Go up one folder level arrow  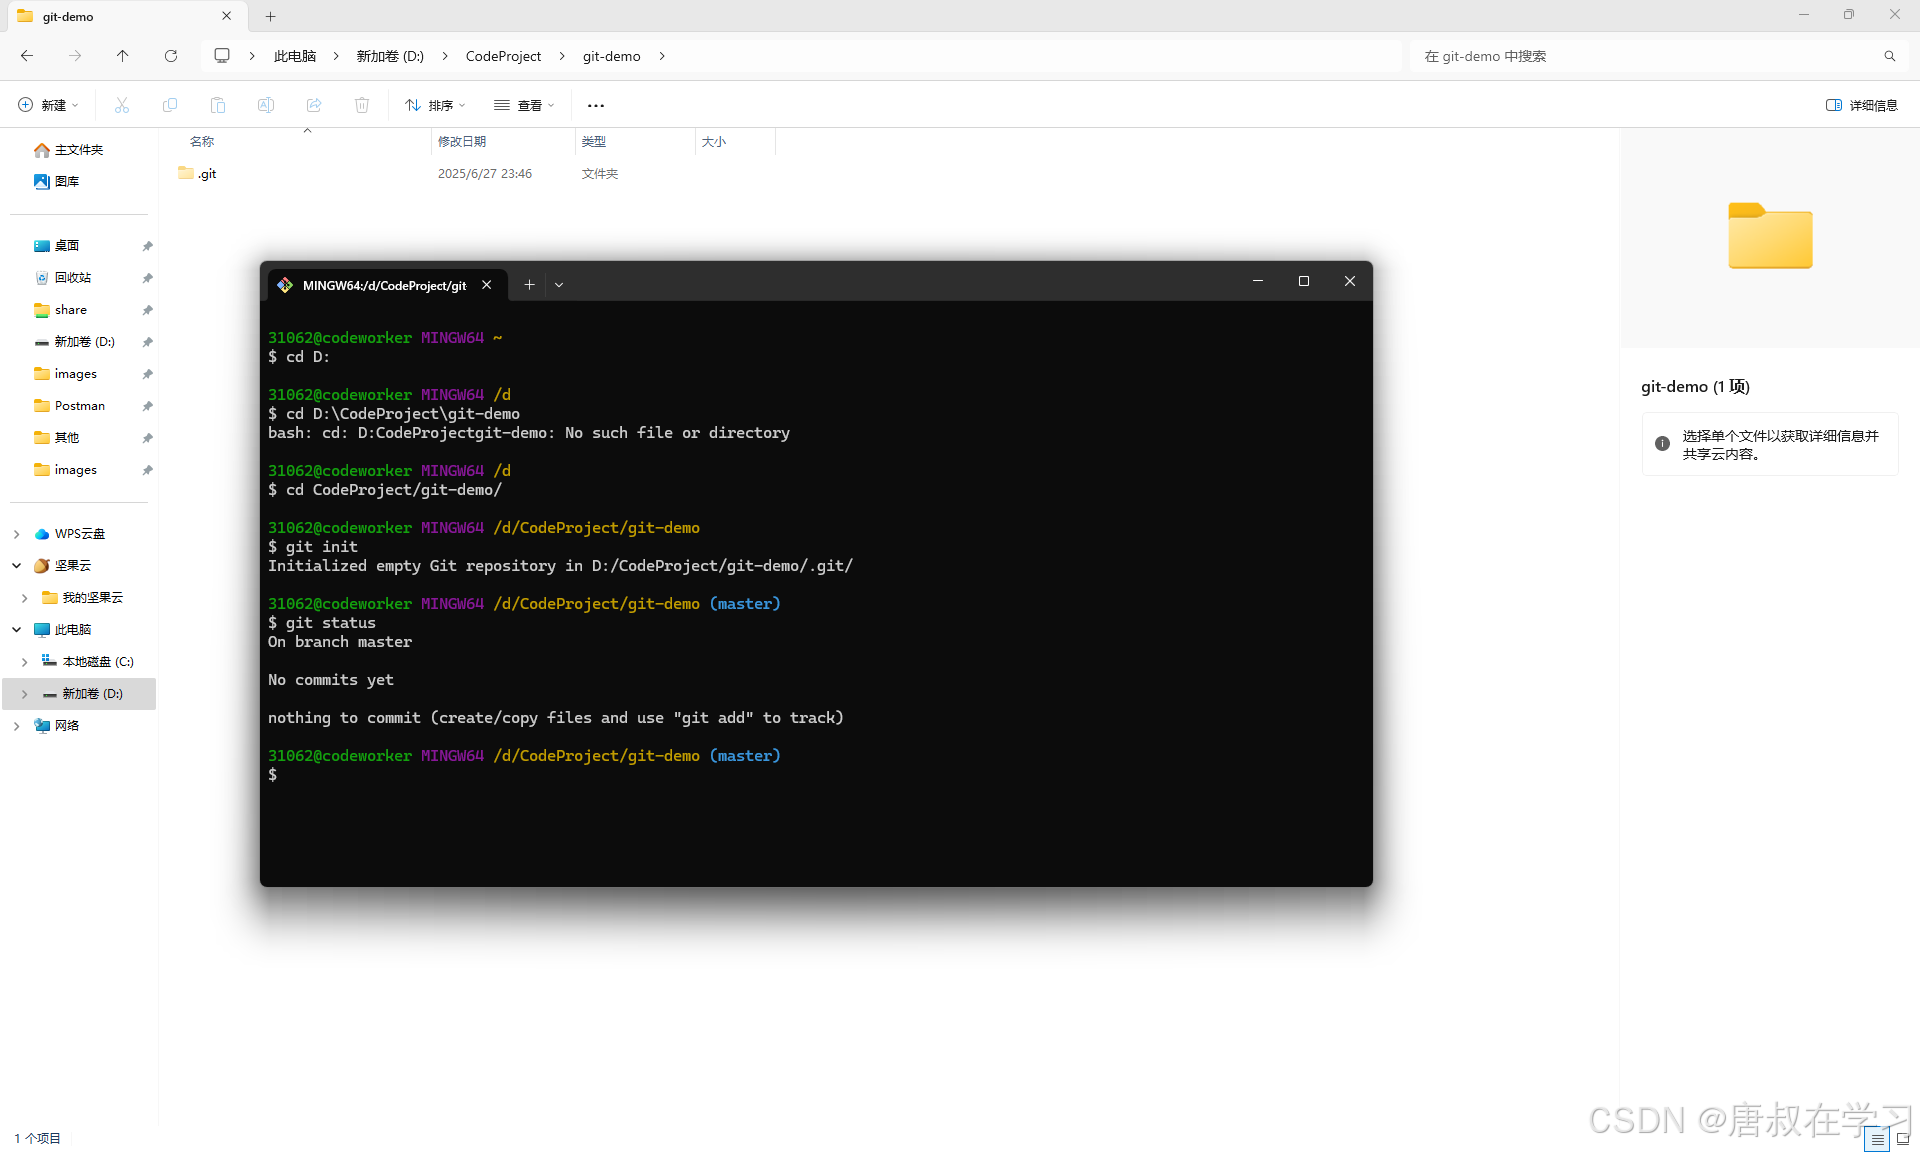point(123,56)
